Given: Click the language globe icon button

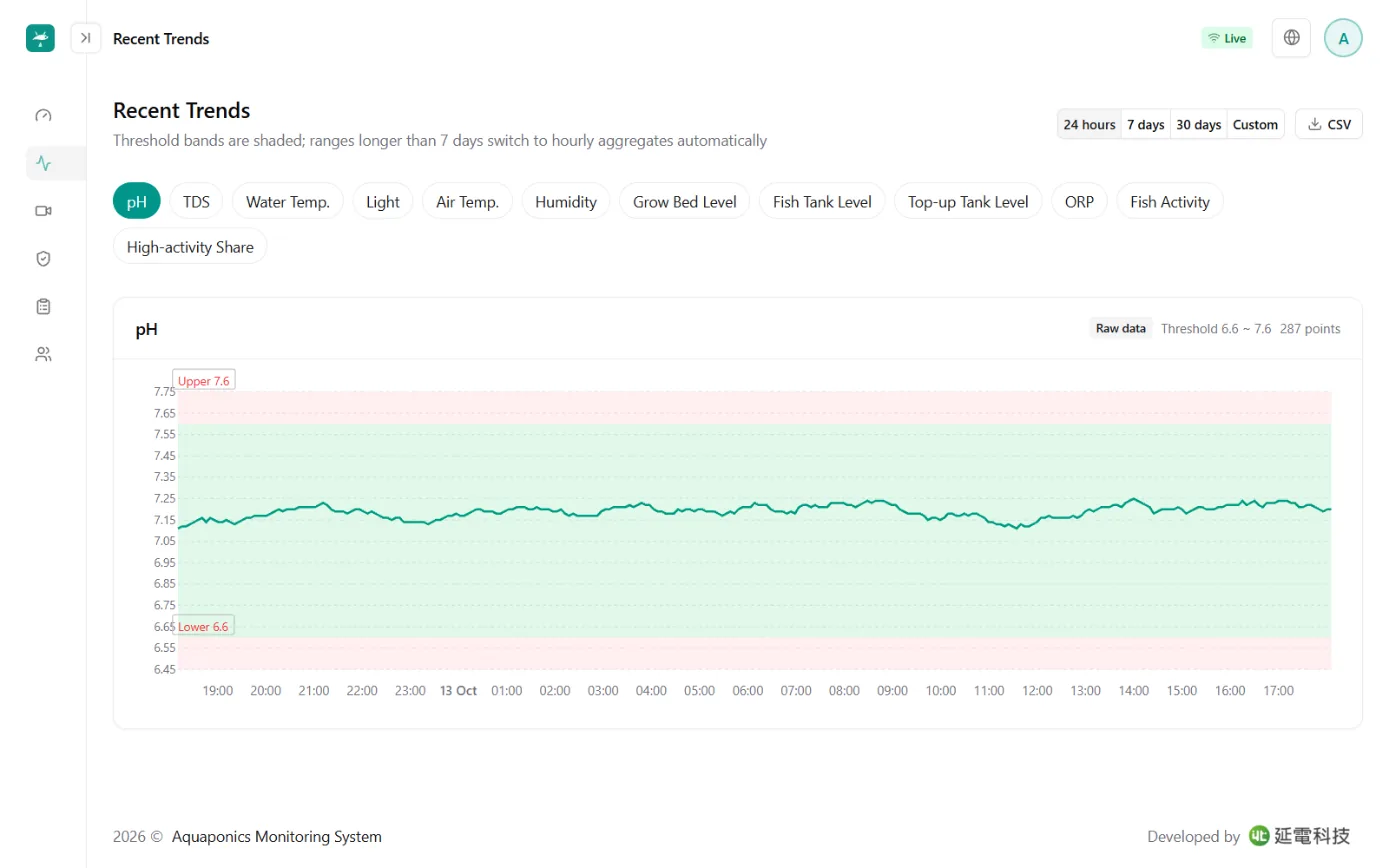Looking at the screenshot, I should [1291, 38].
